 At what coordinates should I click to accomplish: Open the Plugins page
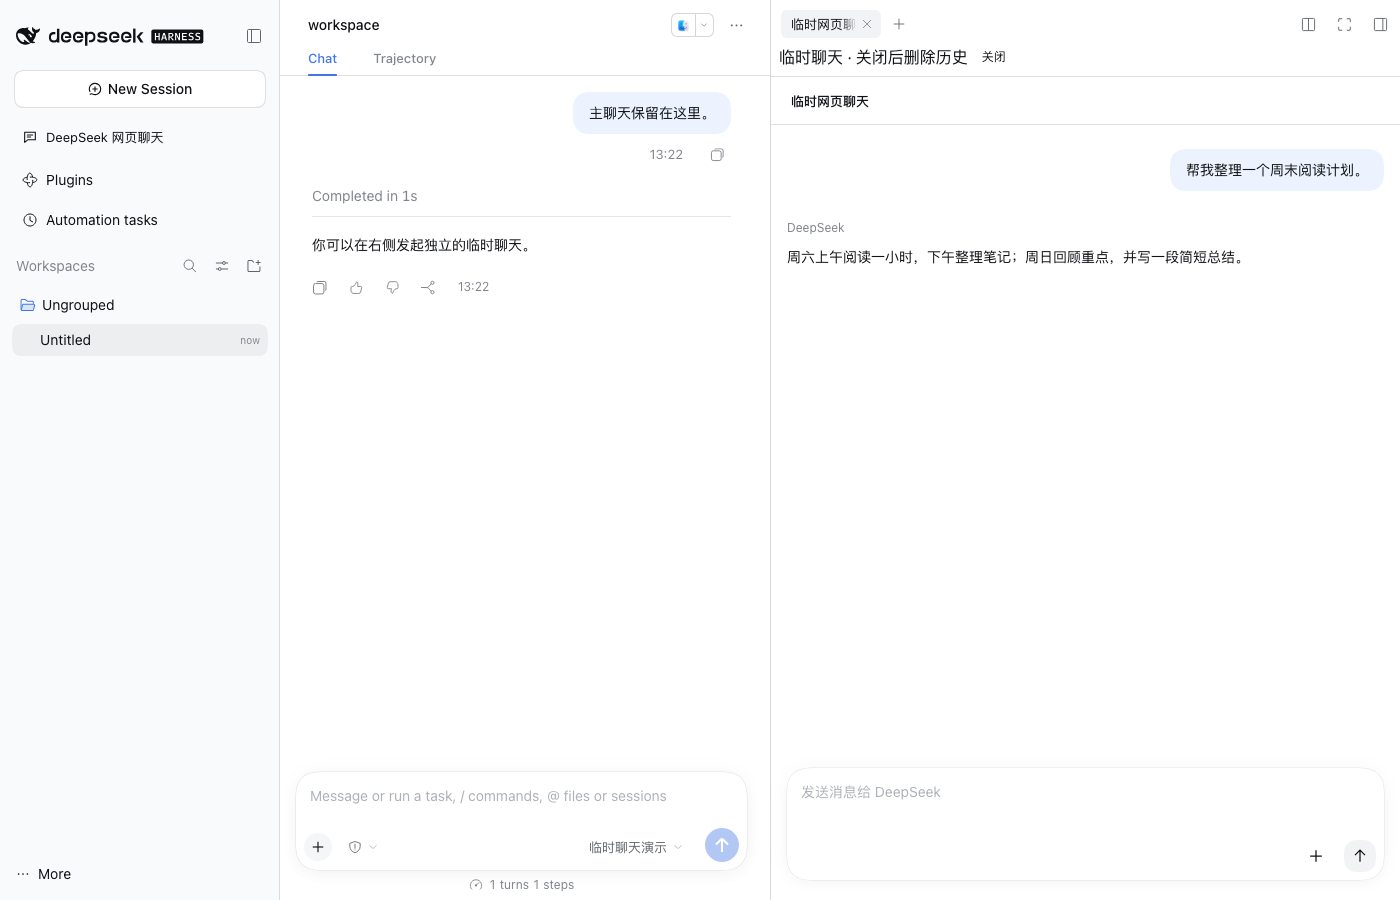[x=140, y=180]
